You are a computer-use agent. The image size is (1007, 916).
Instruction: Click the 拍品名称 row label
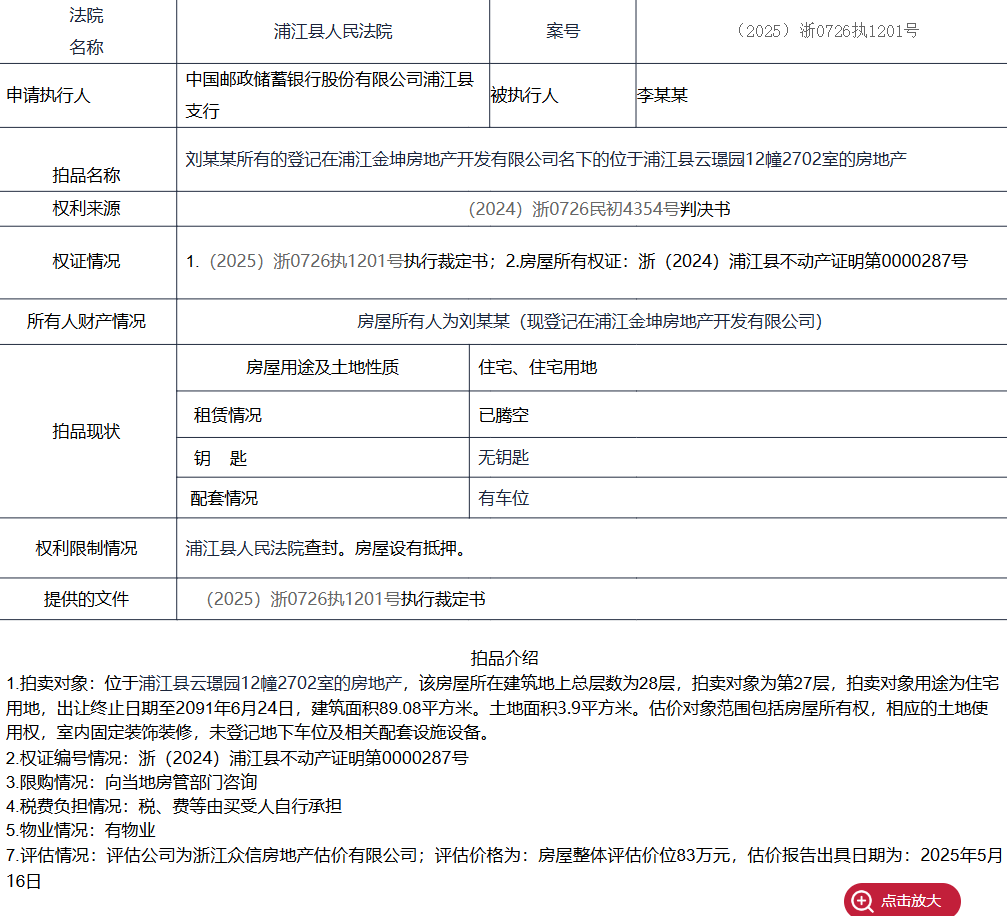pos(87,175)
